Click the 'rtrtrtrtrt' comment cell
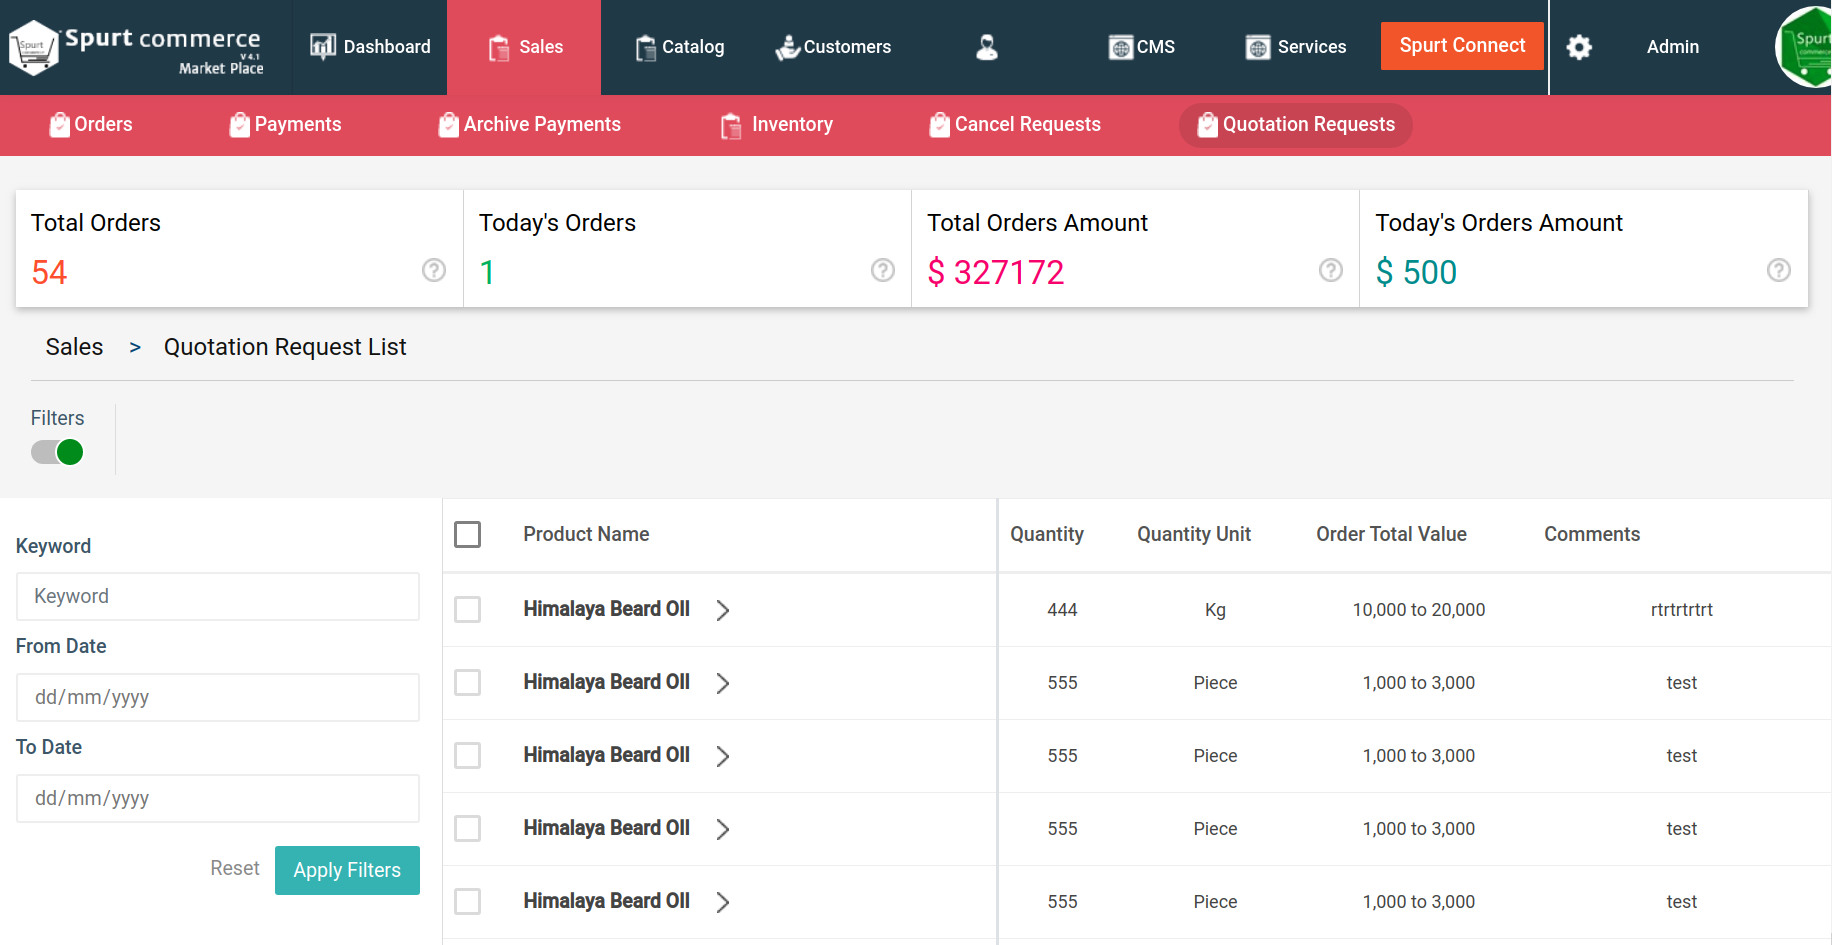This screenshot has height=945, width=1832. pyautogui.click(x=1682, y=610)
